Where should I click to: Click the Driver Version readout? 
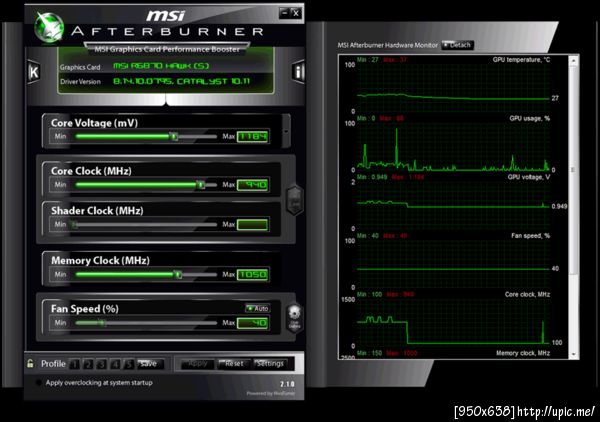tap(181, 81)
